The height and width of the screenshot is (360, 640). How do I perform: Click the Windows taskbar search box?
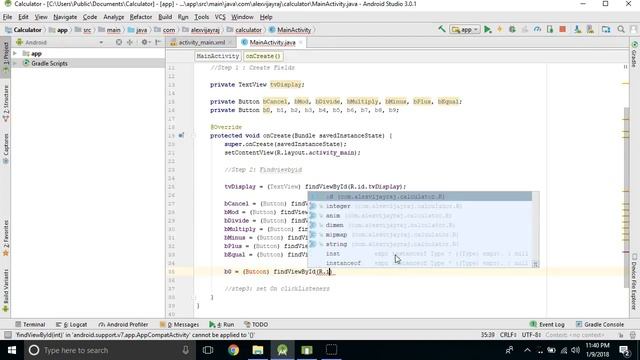pyautogui.click(x=111, y=350)
